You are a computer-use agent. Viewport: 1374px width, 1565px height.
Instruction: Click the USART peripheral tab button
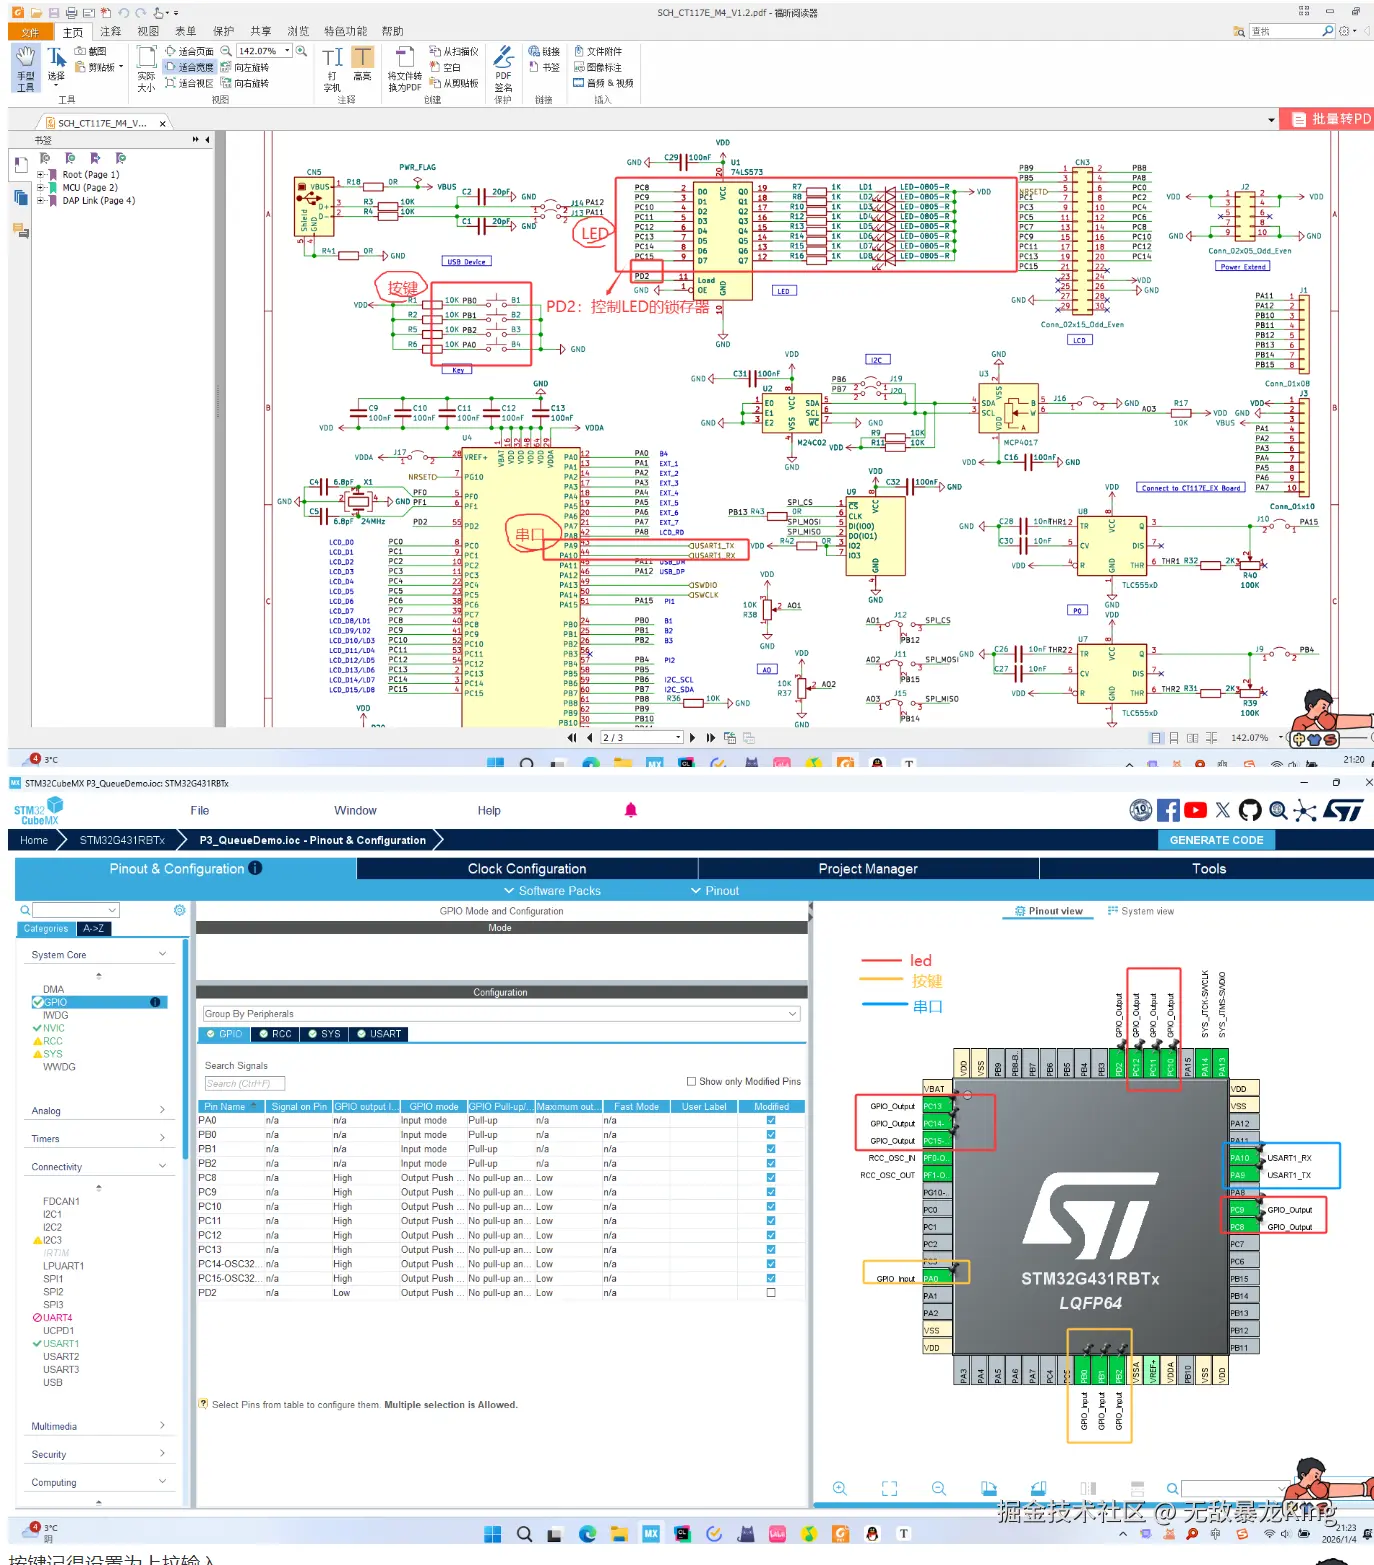pyautogui.click(x=379, y=1034)
